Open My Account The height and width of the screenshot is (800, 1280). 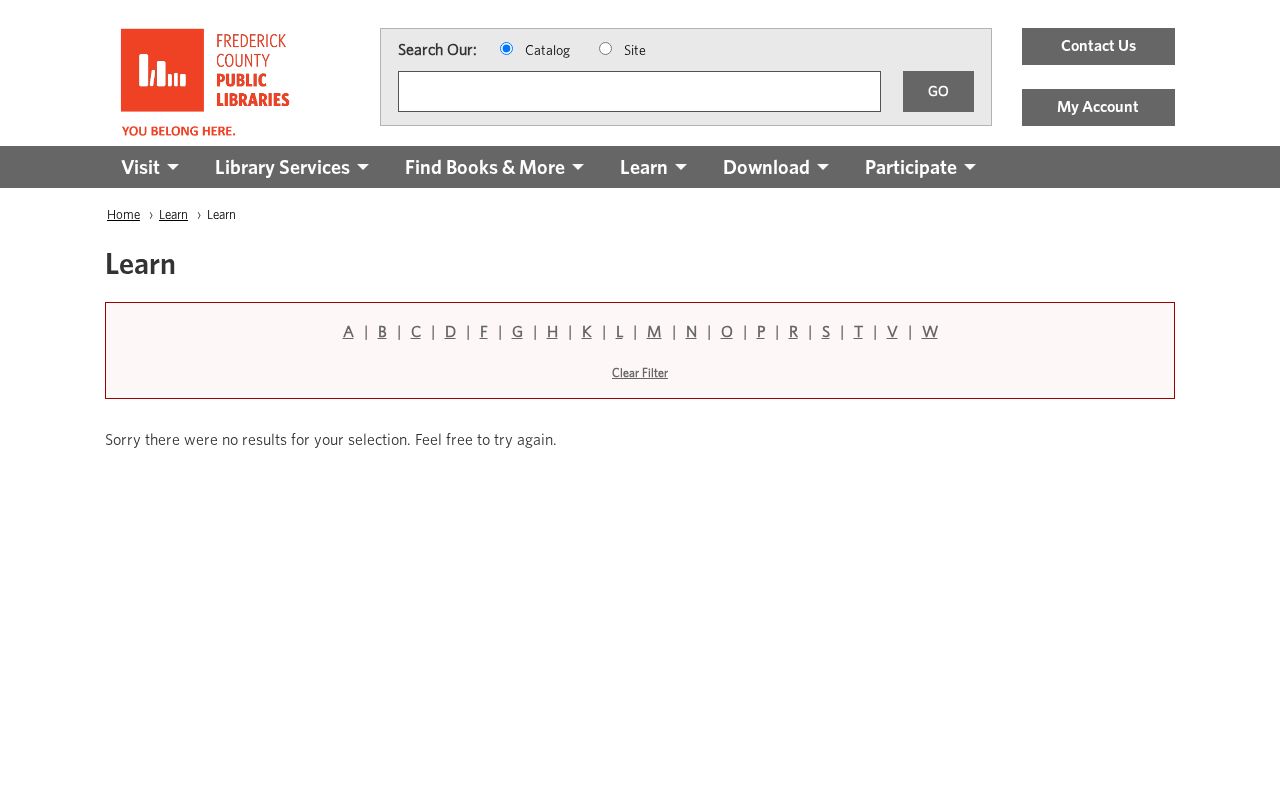pos(1098,107)
